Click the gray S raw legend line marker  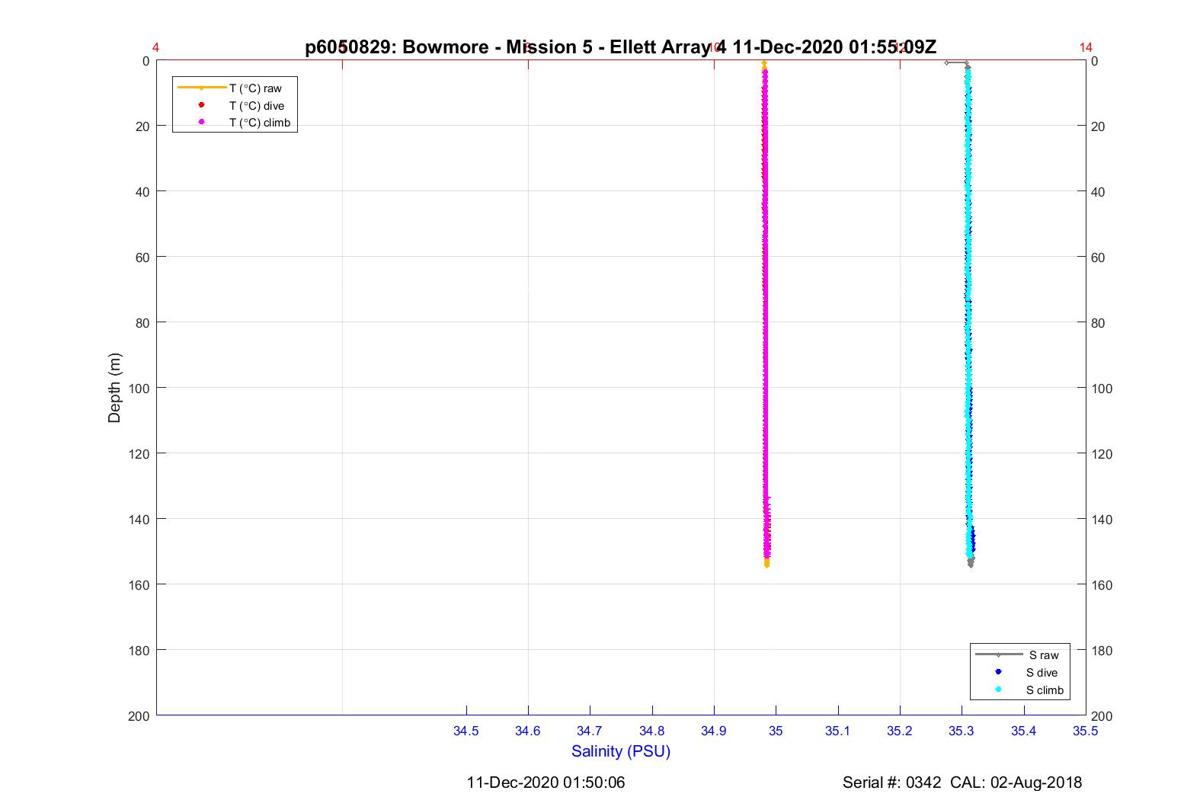pyautogui.click(x=998, y=655)
